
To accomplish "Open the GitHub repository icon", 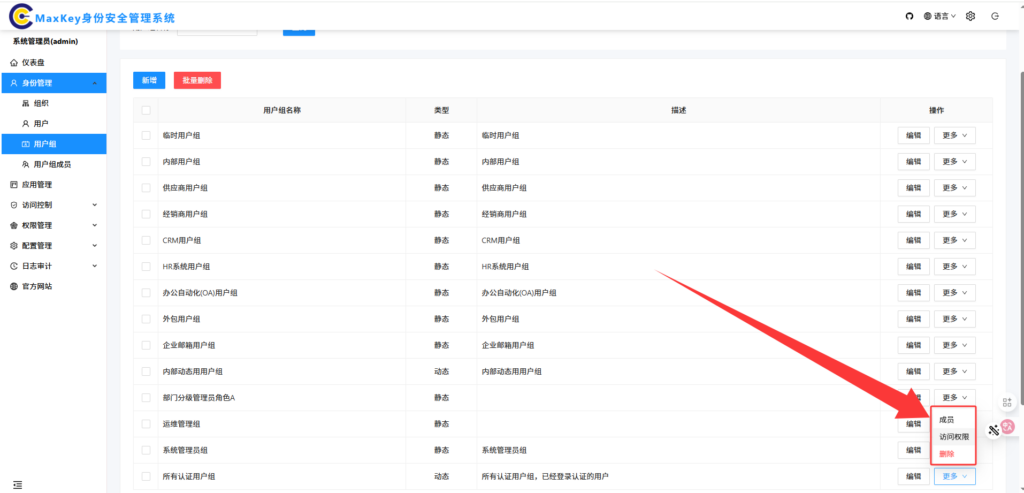I will click(x=909, y=16).
